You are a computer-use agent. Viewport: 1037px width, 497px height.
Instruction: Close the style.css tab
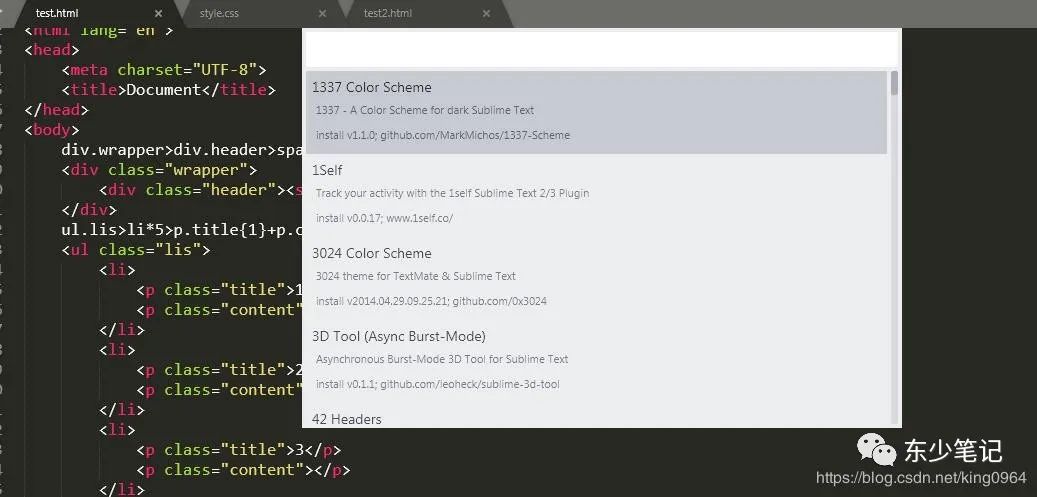click(323, 14)
